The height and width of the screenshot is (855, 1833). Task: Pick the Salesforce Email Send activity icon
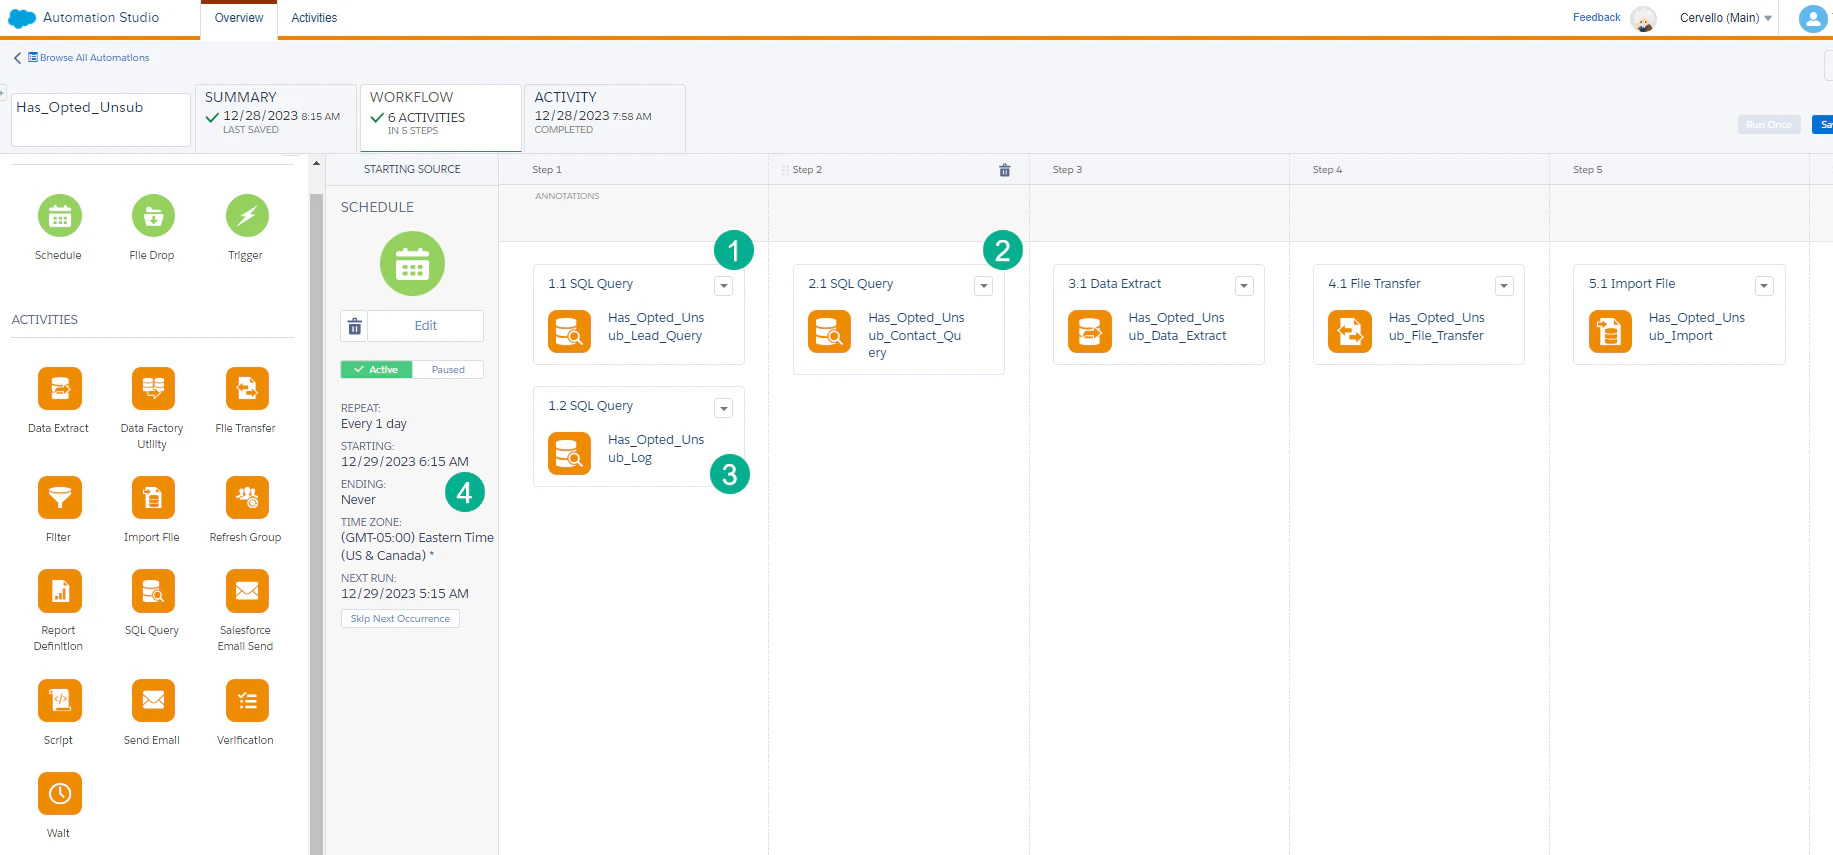click(x=247, y=591)
